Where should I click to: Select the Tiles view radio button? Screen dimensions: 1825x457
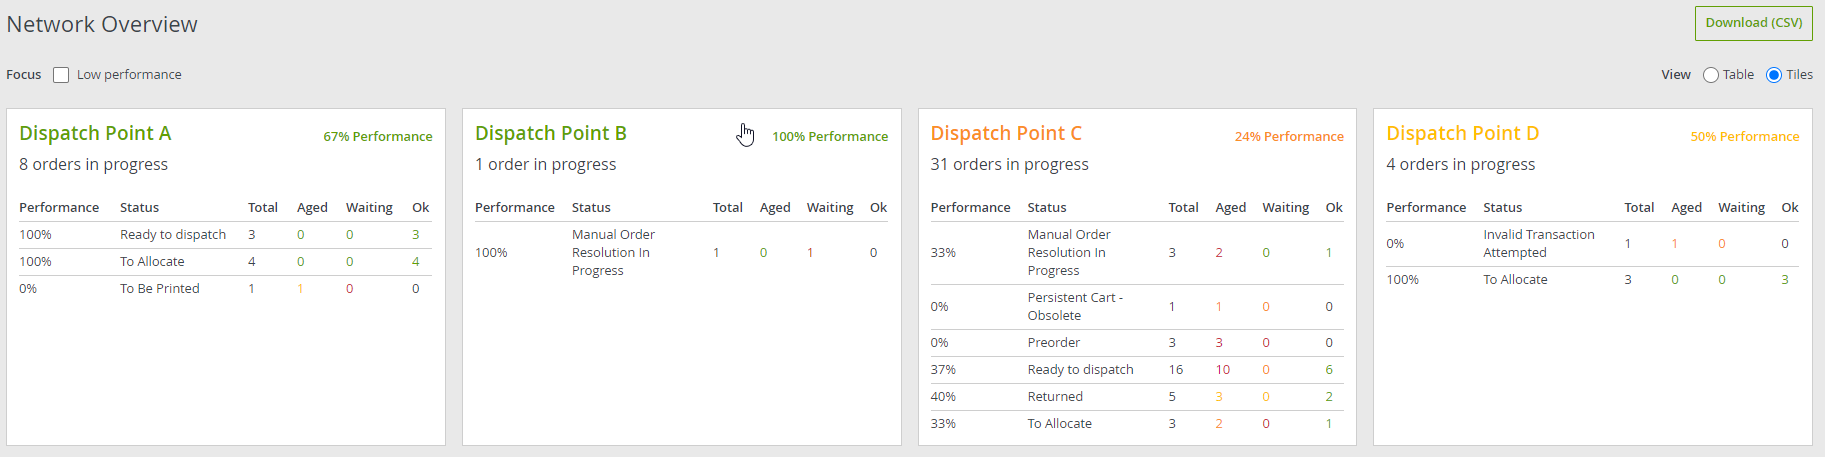coord(1774,75)
